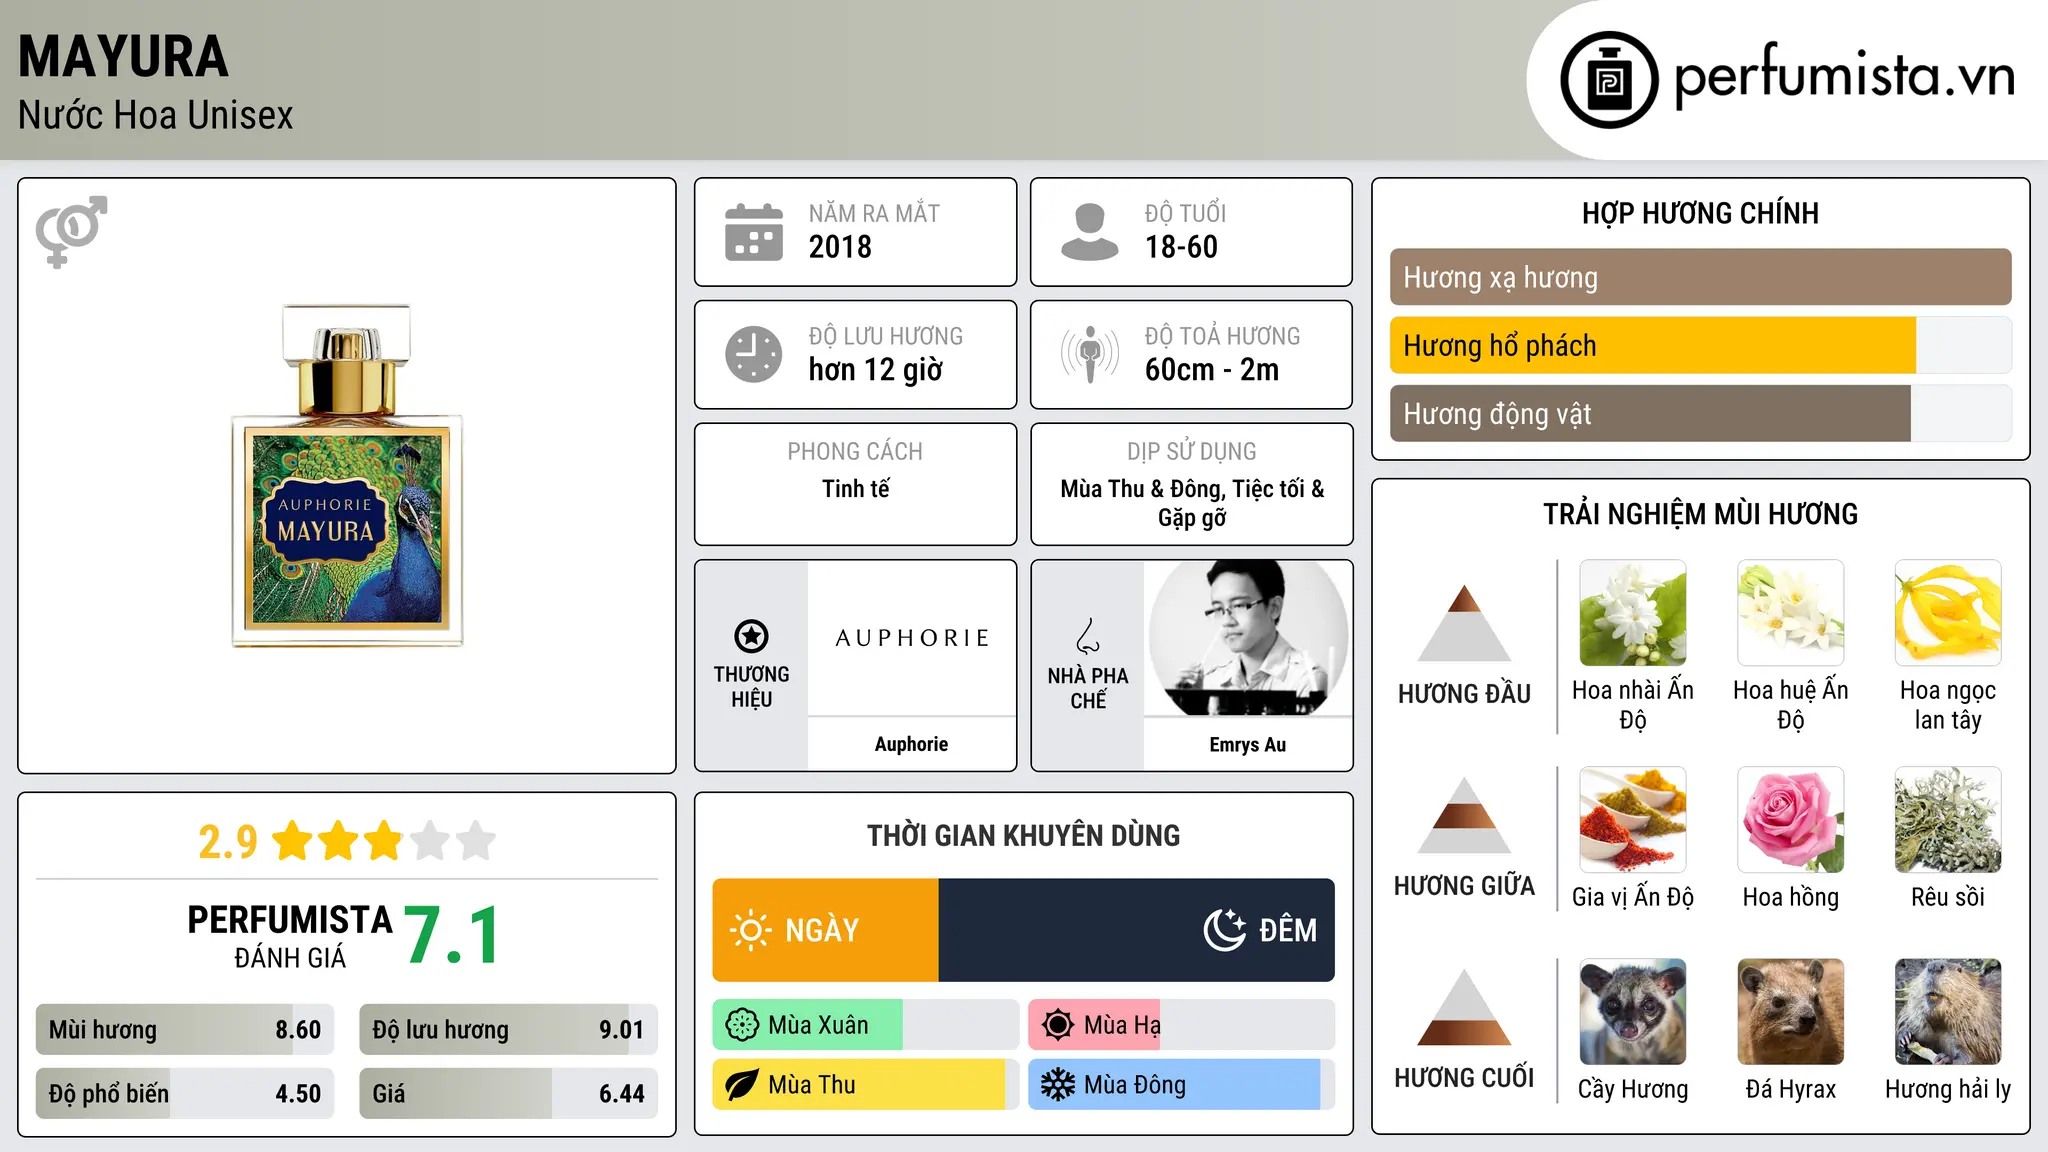Image resolution: width=2048 pixels, height=1152 pixels.
Task: Click the perfumista.vn perfume bottle logo icon
Action: [1609, 80]
